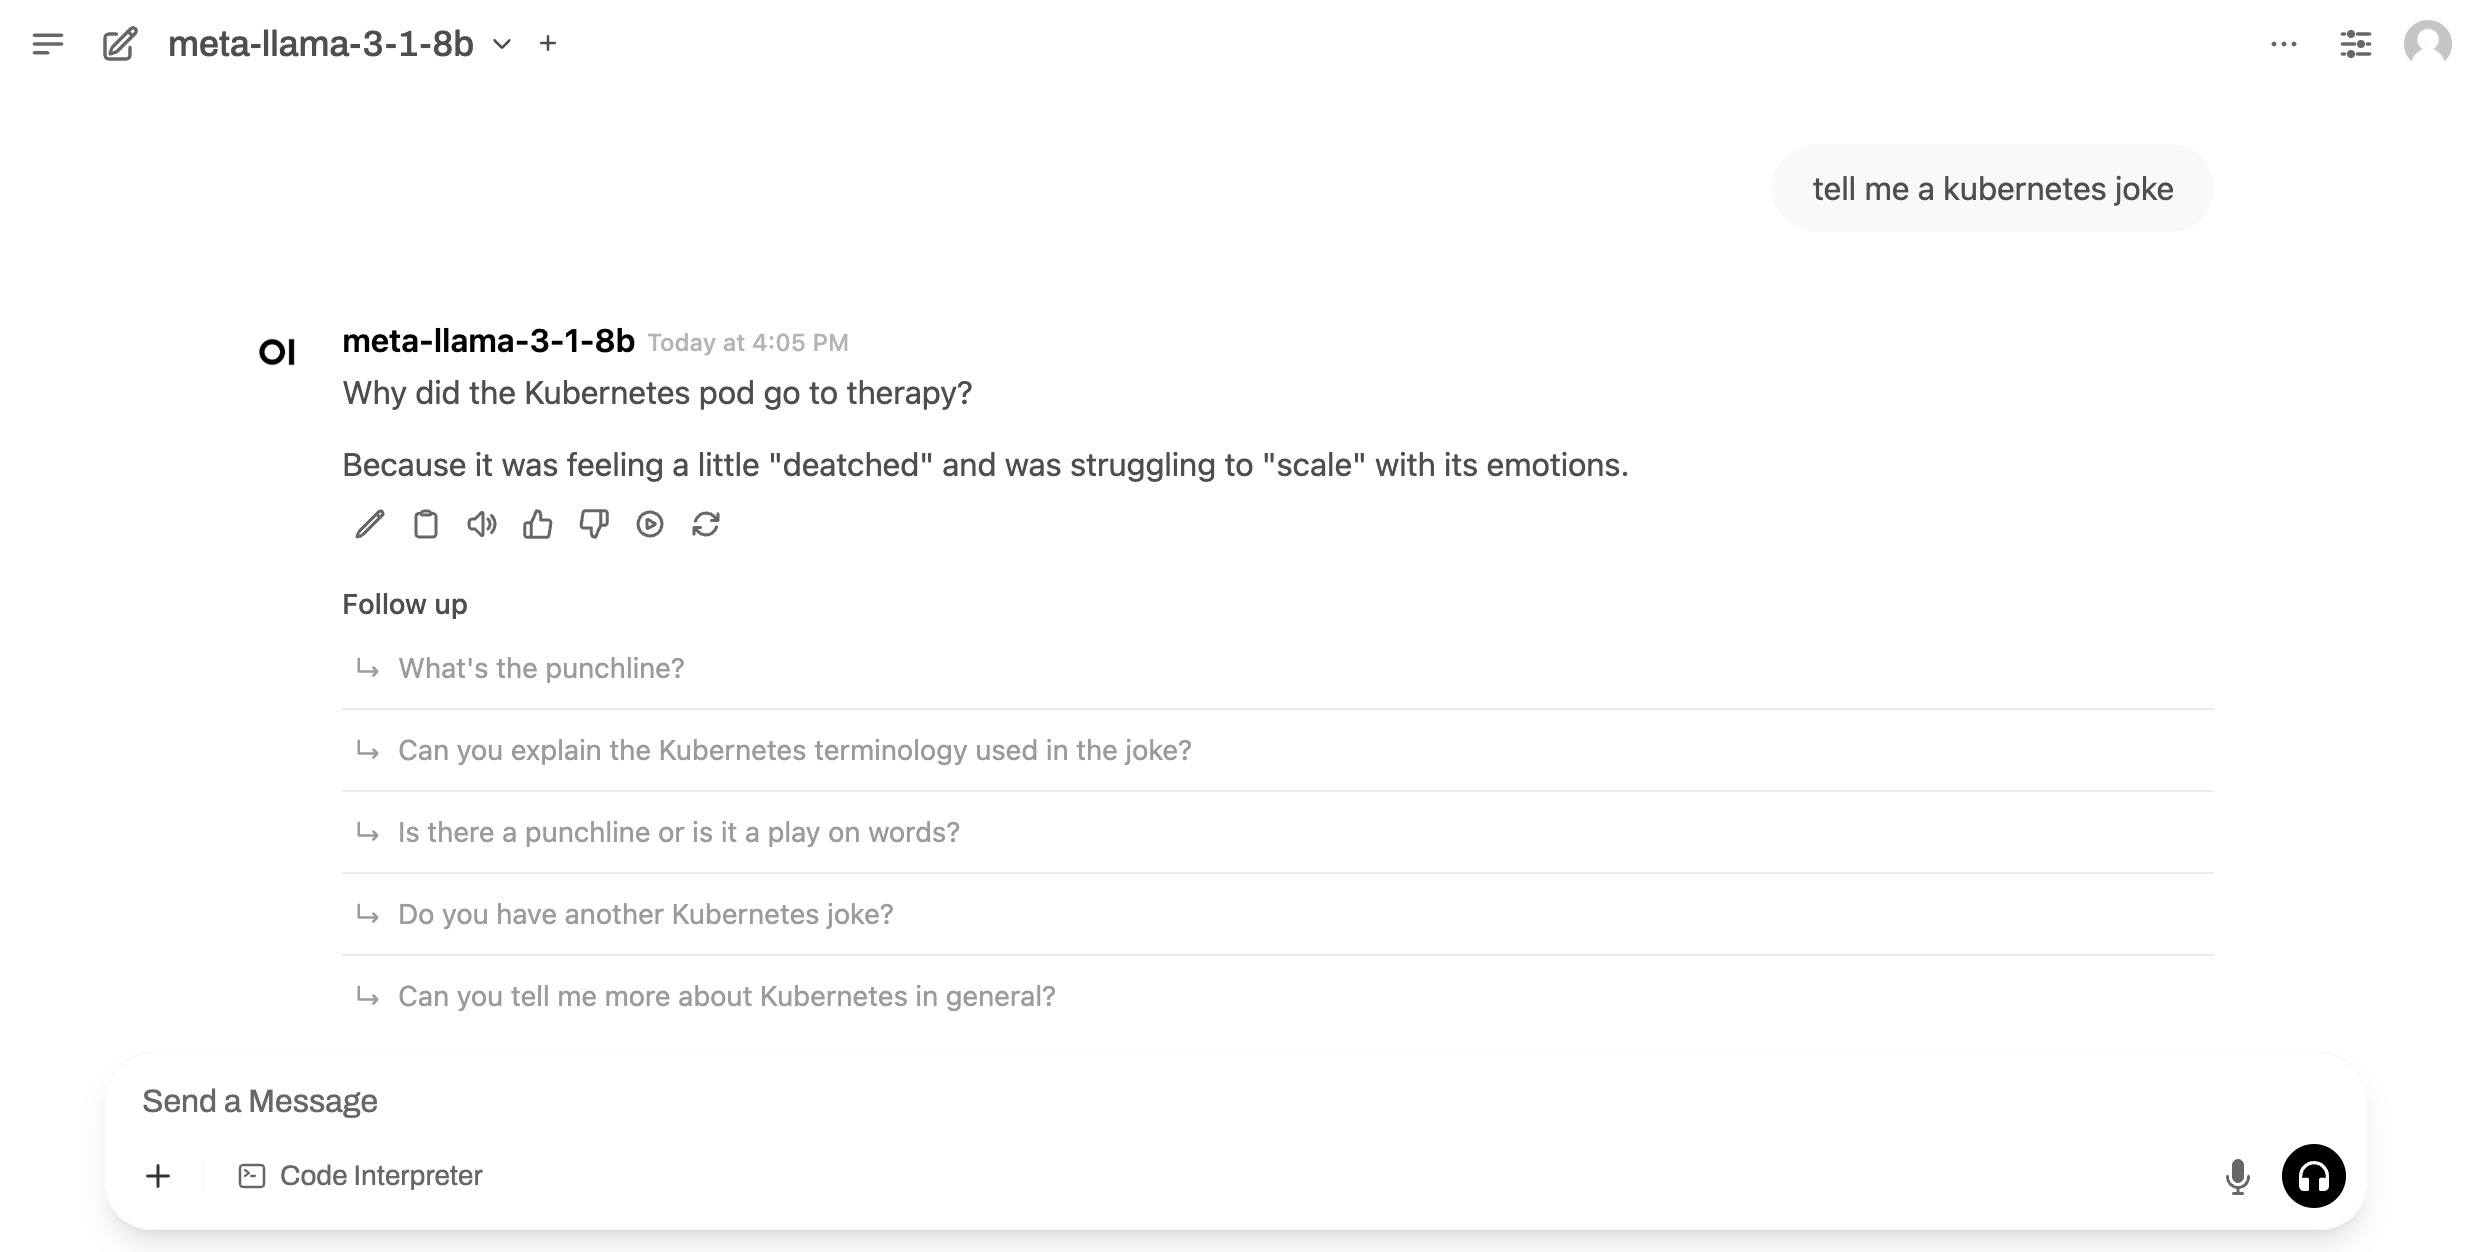Start a new chat with pencil icon

[x=120, y=44]
